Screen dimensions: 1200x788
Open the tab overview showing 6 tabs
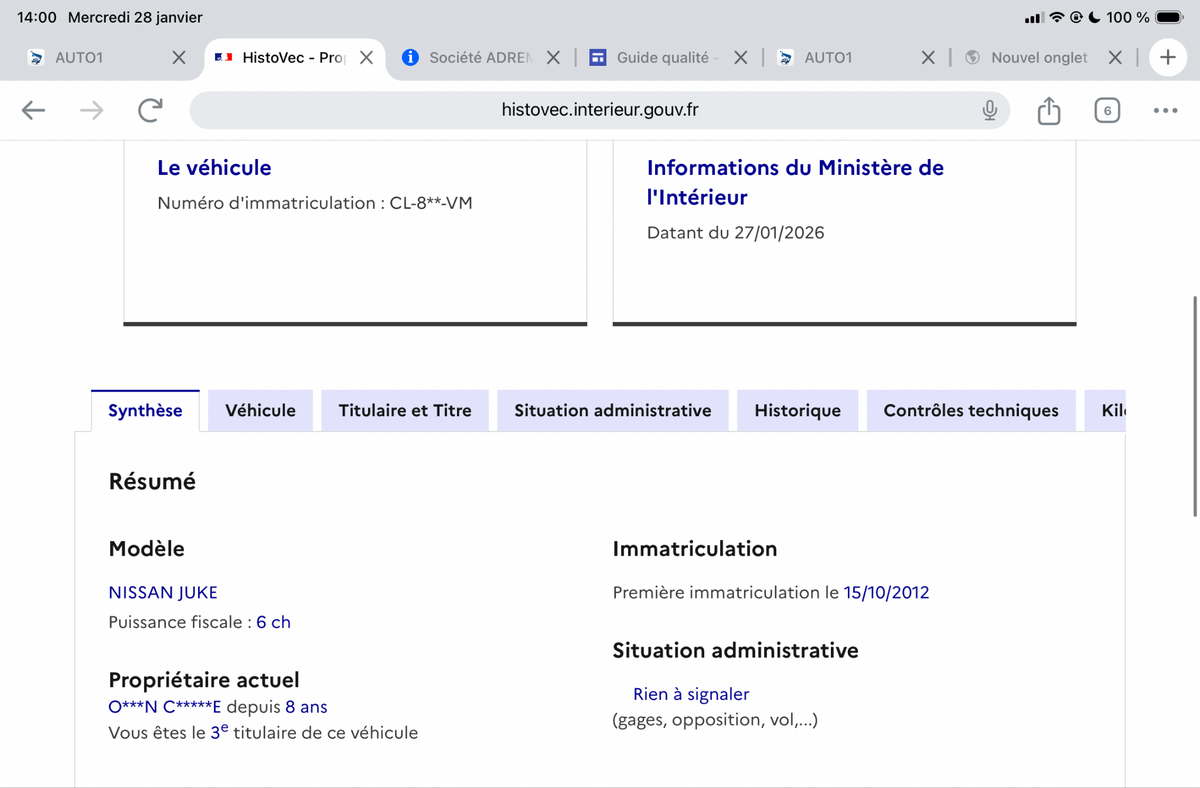(x=1106, y=110)
